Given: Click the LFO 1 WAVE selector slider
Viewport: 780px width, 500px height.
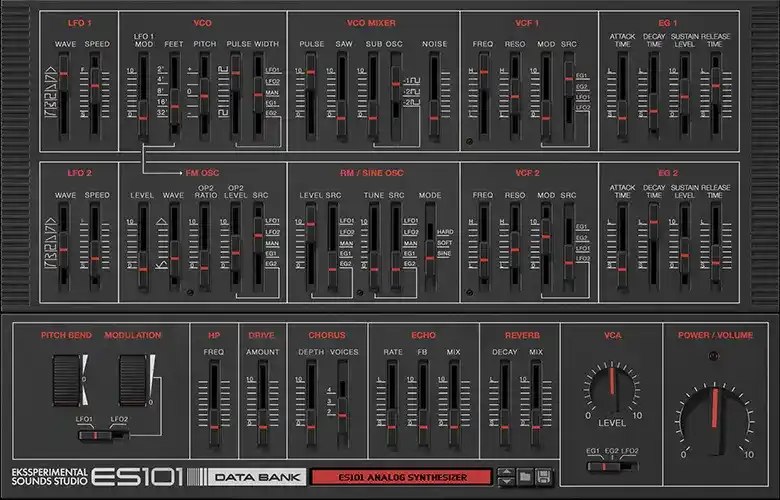Looking at the screenshot, I should coord(64,96).
